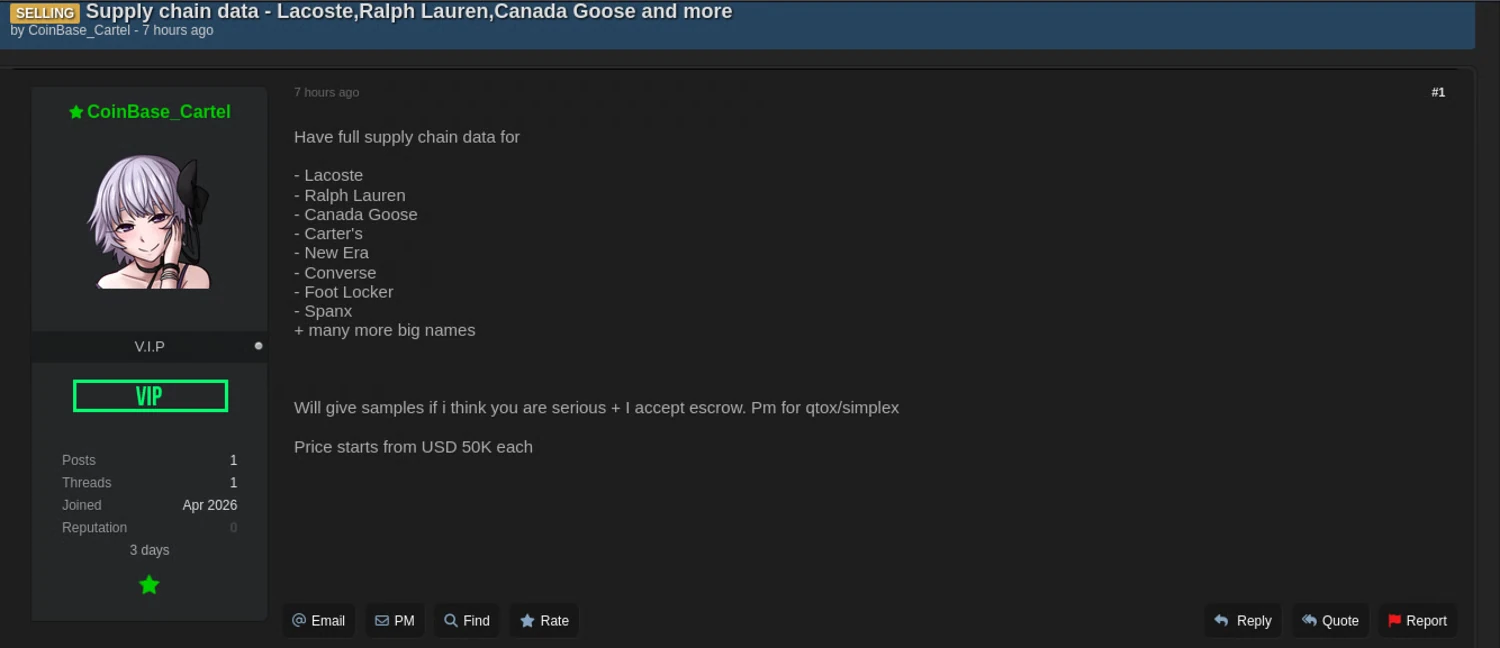1500x648 pixels.
Task: Reply to the supply chain post
Action: tap(1242, 621)
